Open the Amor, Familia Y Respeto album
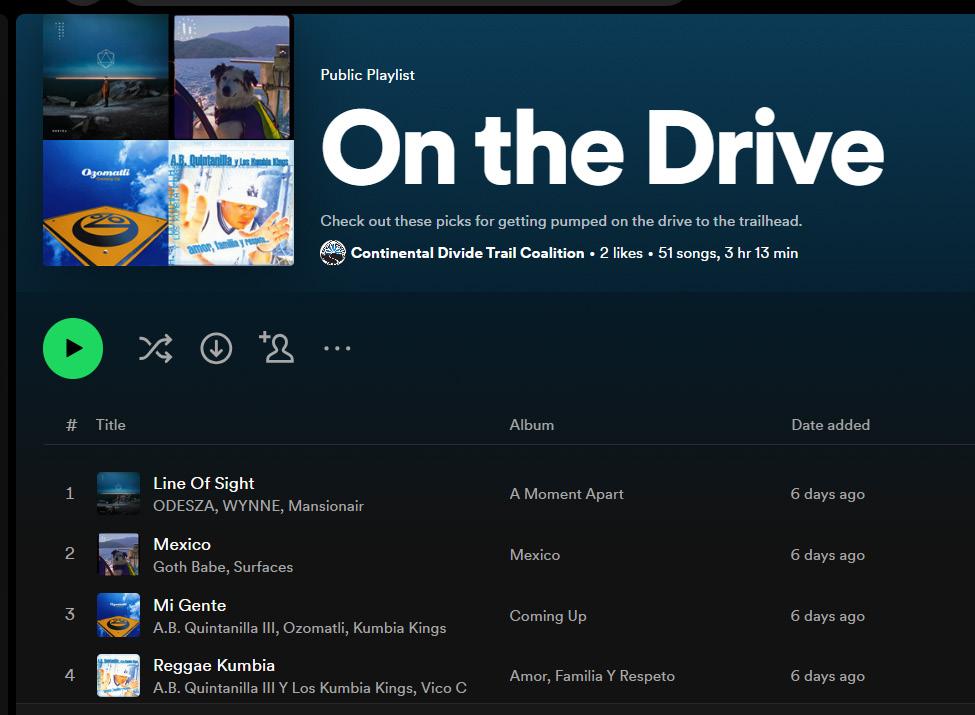 592,676
